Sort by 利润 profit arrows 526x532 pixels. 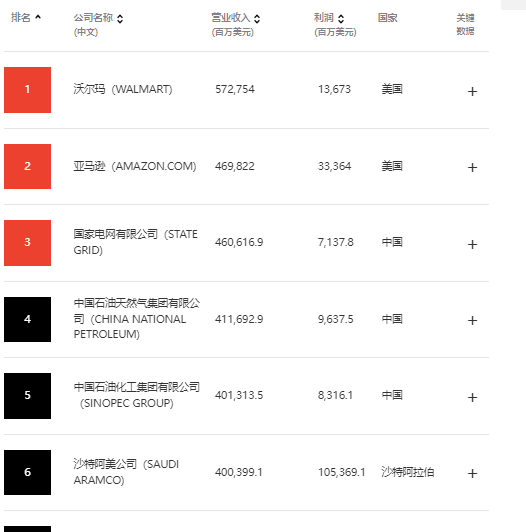(341, 19)
